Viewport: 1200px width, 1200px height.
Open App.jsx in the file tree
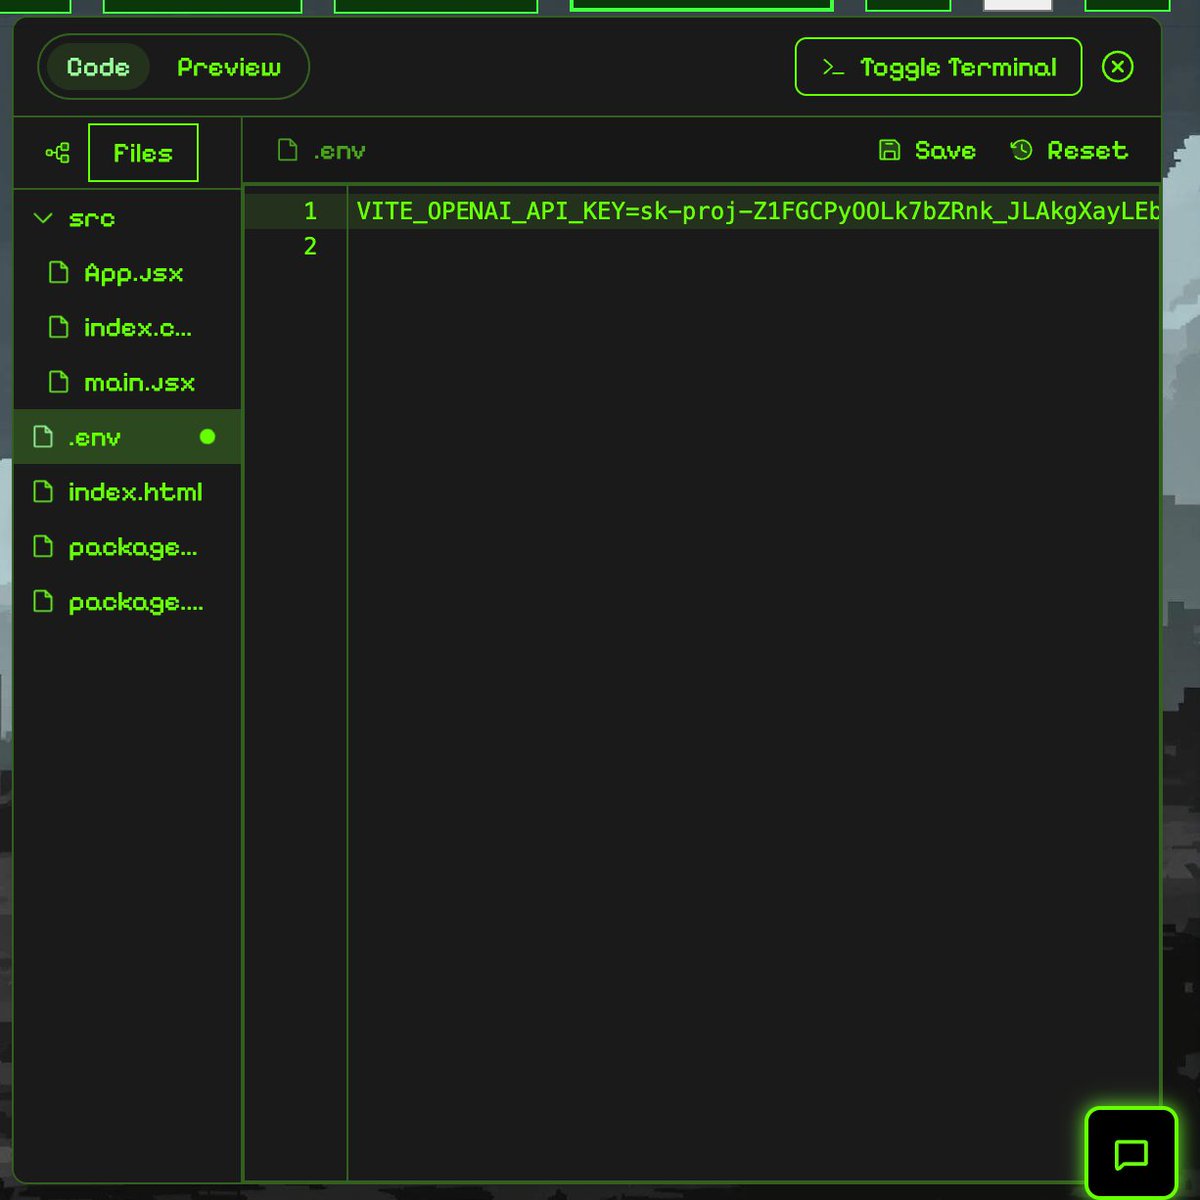(x=127, y=273)
